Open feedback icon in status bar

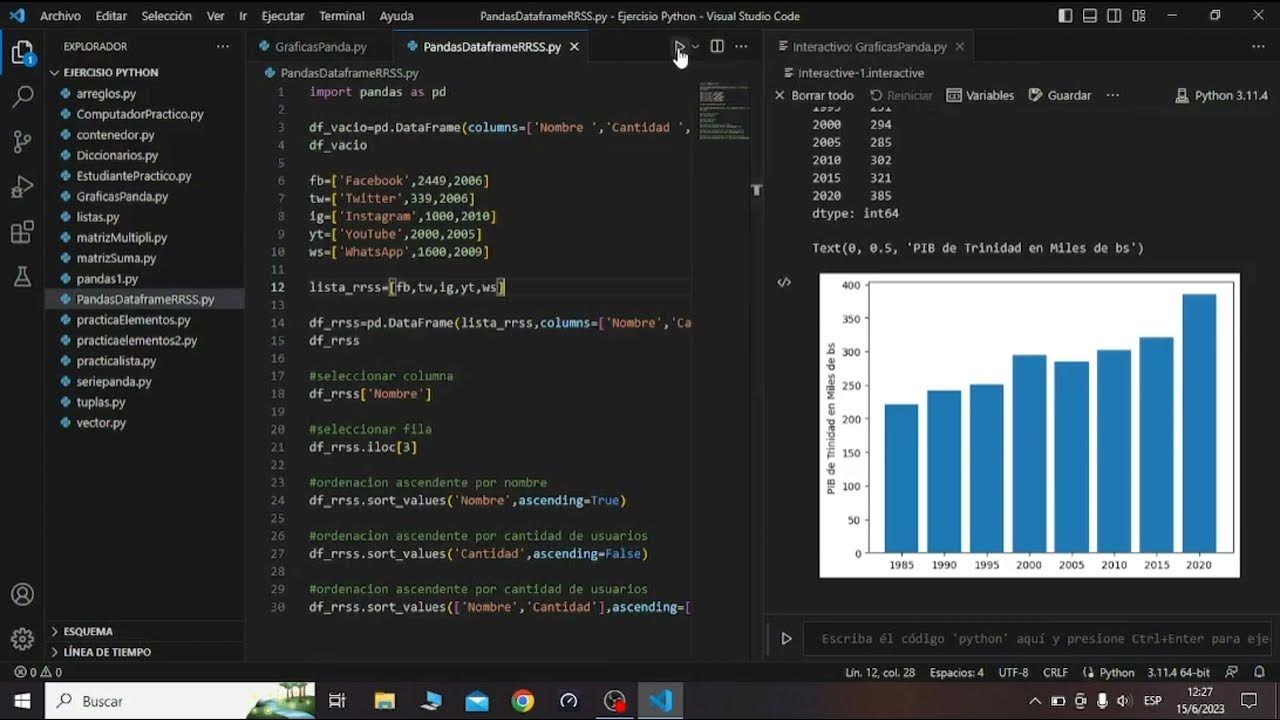(x=1232, y=673)
